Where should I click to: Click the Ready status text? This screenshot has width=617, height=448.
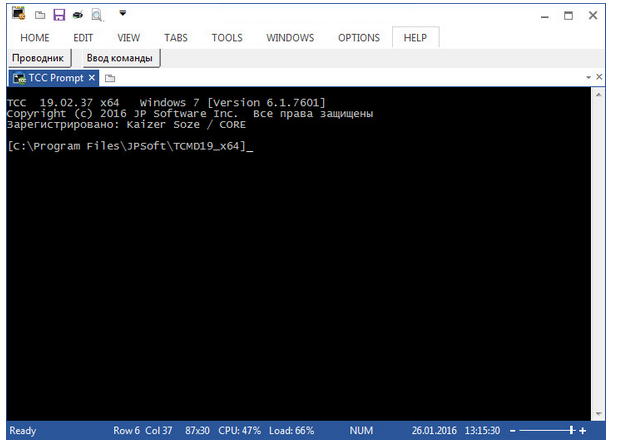[23, 431]
